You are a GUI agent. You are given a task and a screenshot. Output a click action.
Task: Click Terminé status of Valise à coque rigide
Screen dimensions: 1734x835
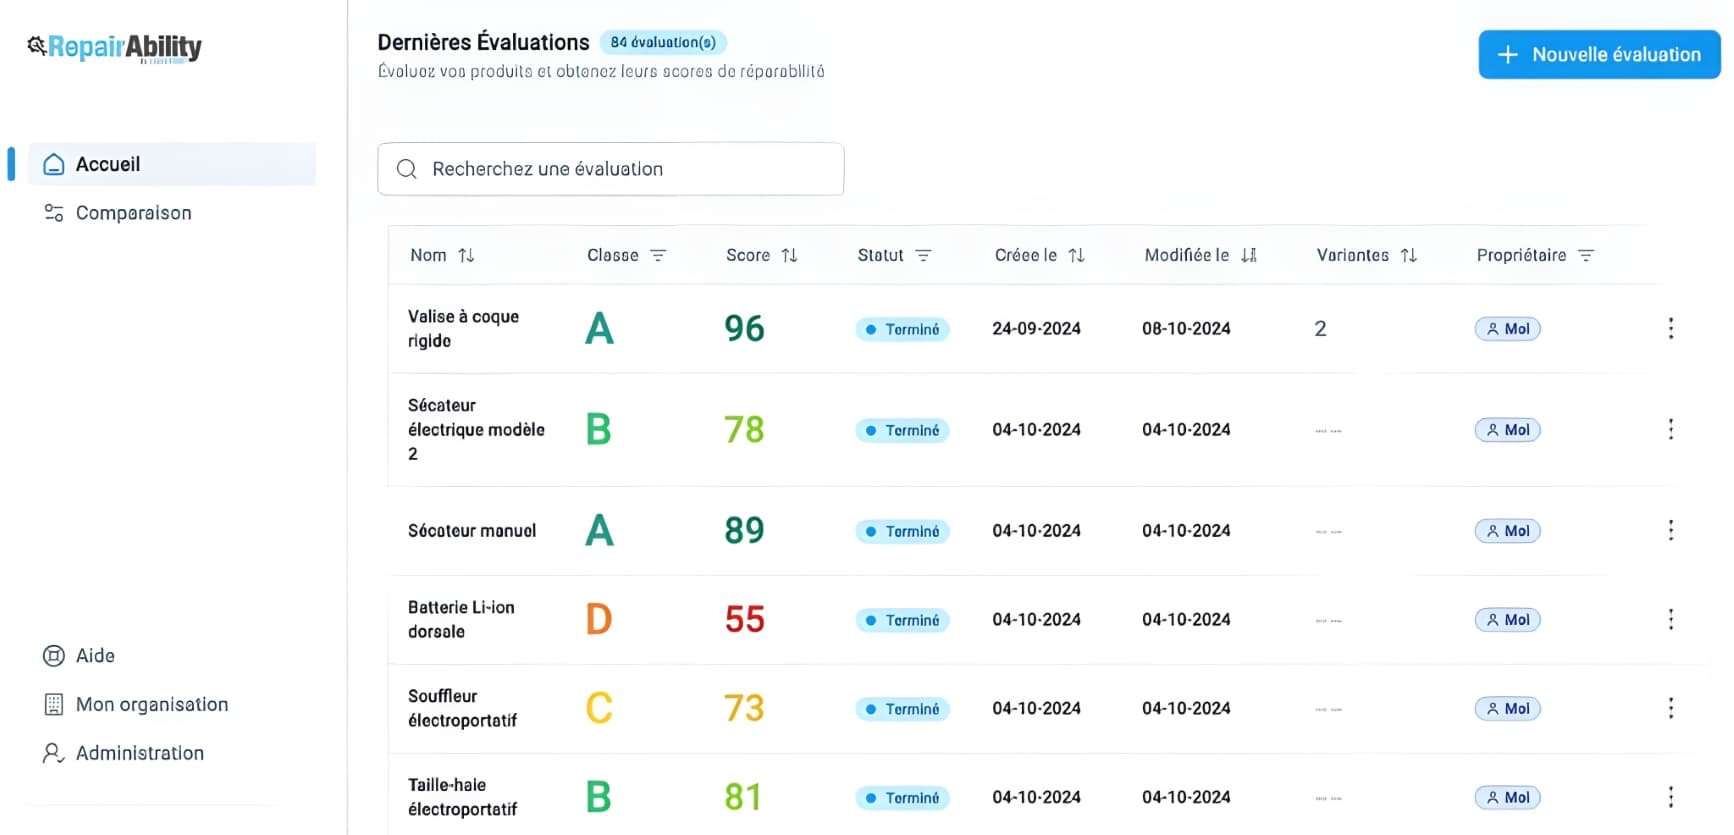point(902,329)
